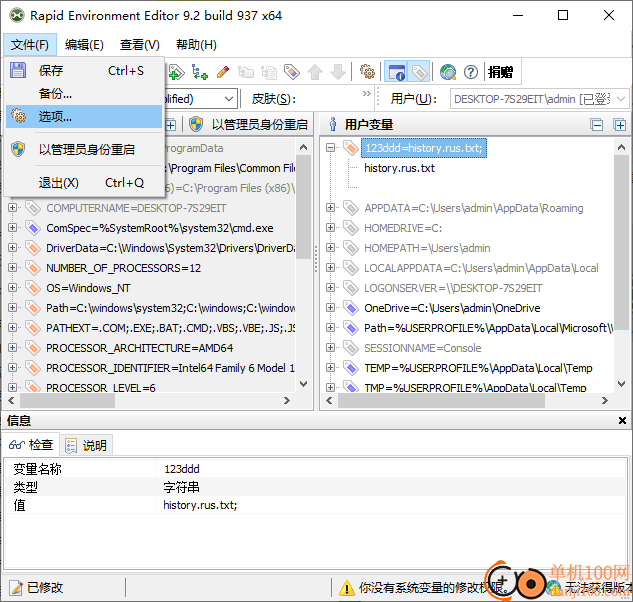The width and height of the screenshot is (633, 602).
Task: Open the 编辑(E) menu
Action: pyautogui.click(x=84, y=44)
